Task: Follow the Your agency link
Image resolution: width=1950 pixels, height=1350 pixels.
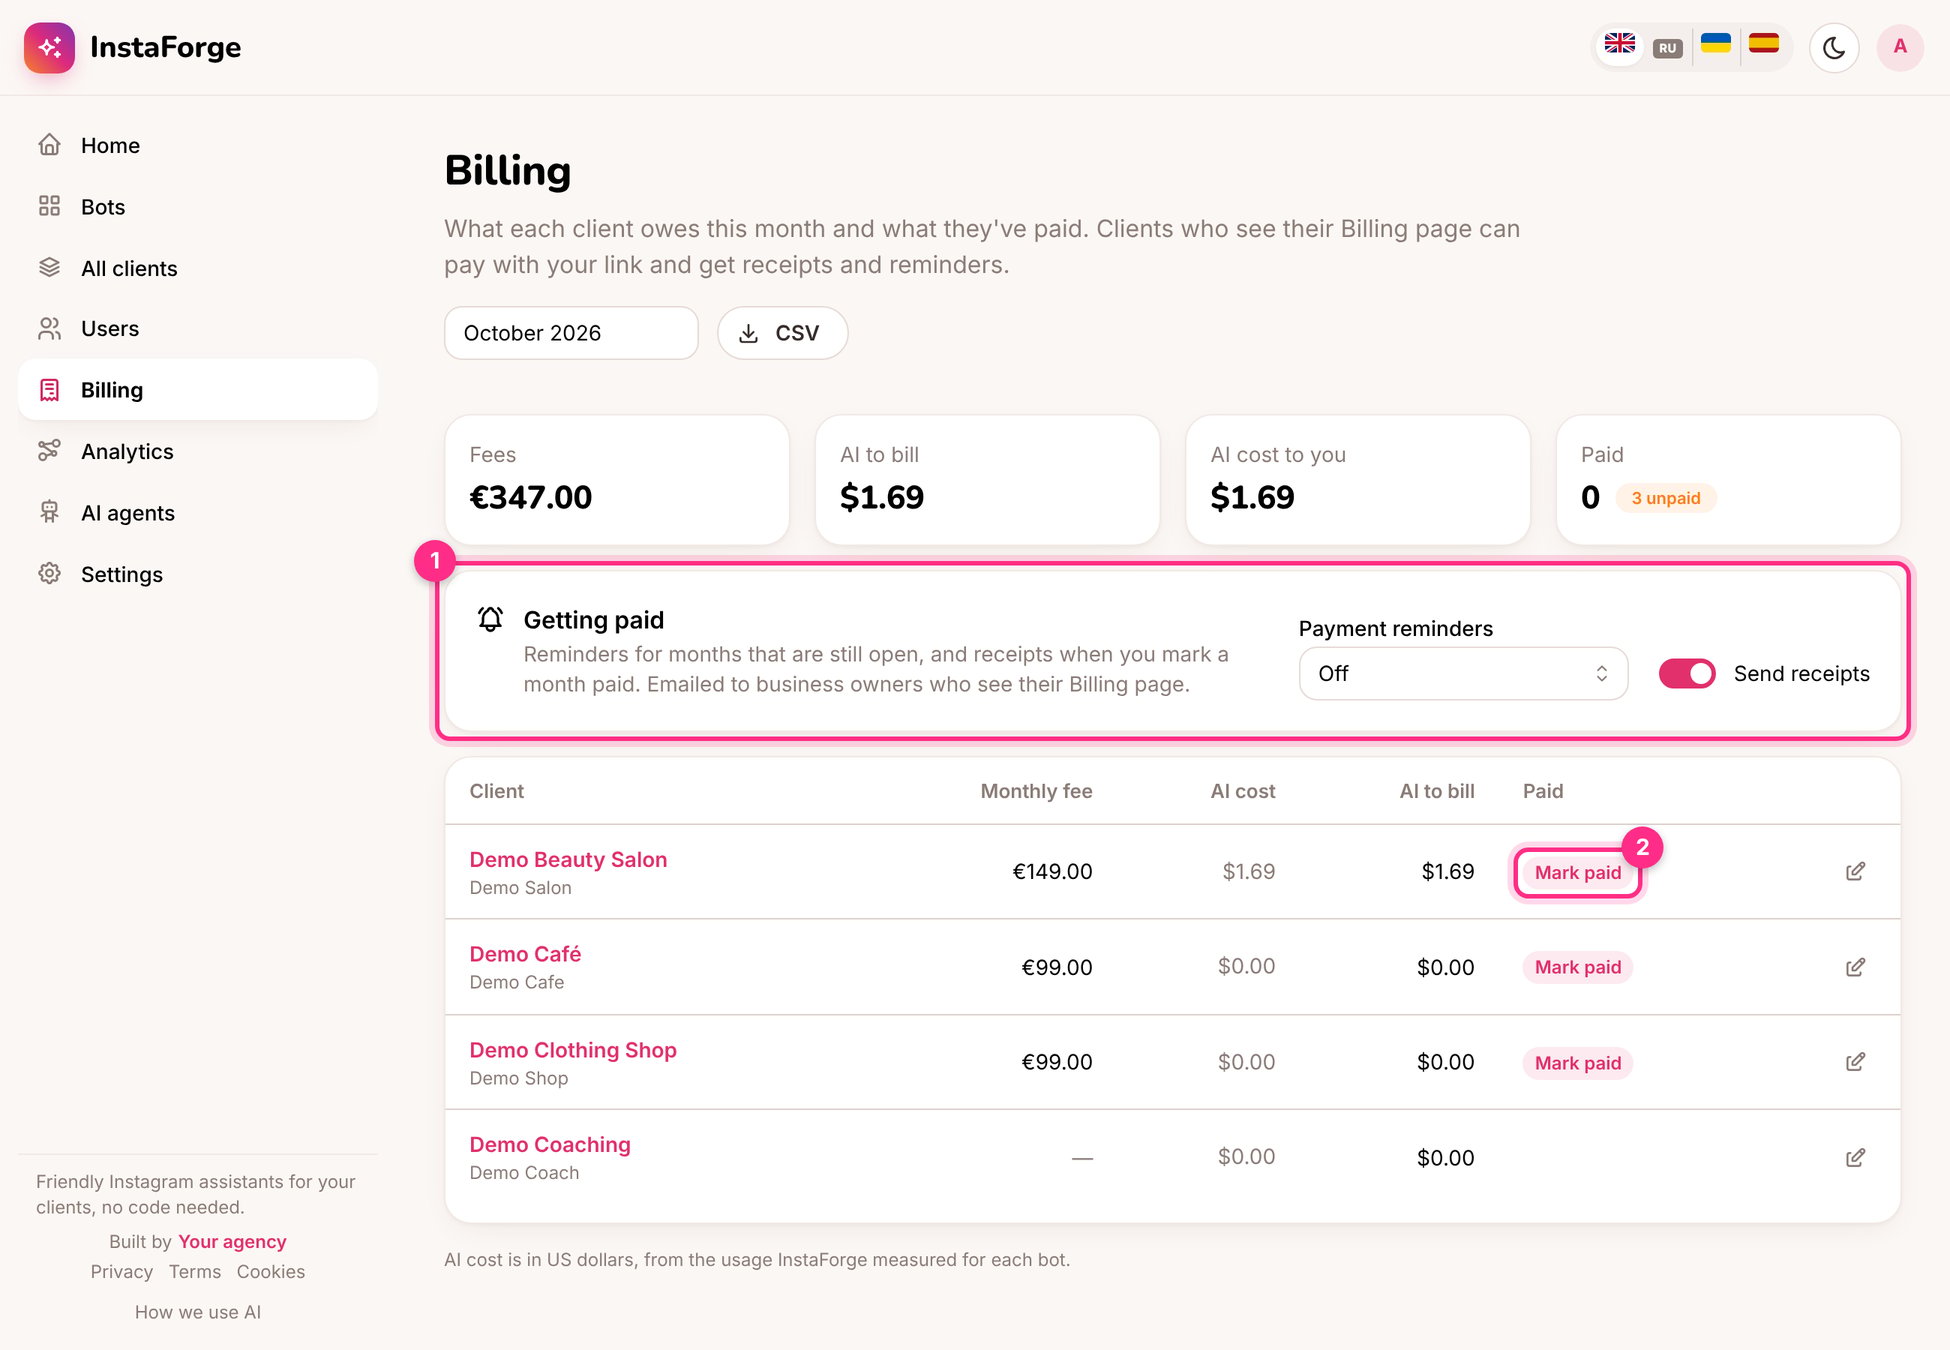Action: pos(232,1242)
